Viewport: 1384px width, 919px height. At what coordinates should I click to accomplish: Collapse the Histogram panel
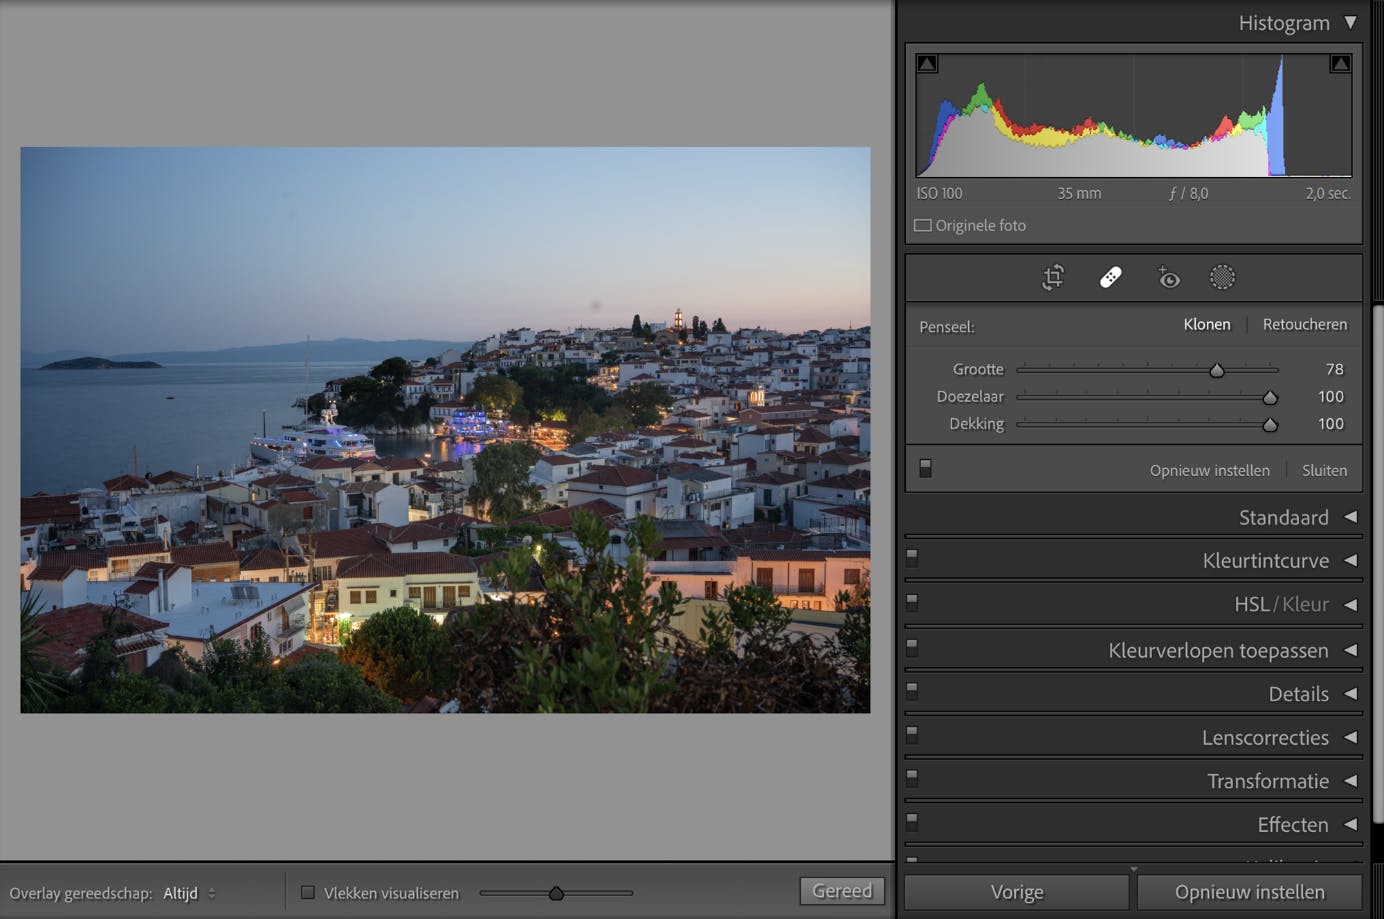coord(1350,22)
